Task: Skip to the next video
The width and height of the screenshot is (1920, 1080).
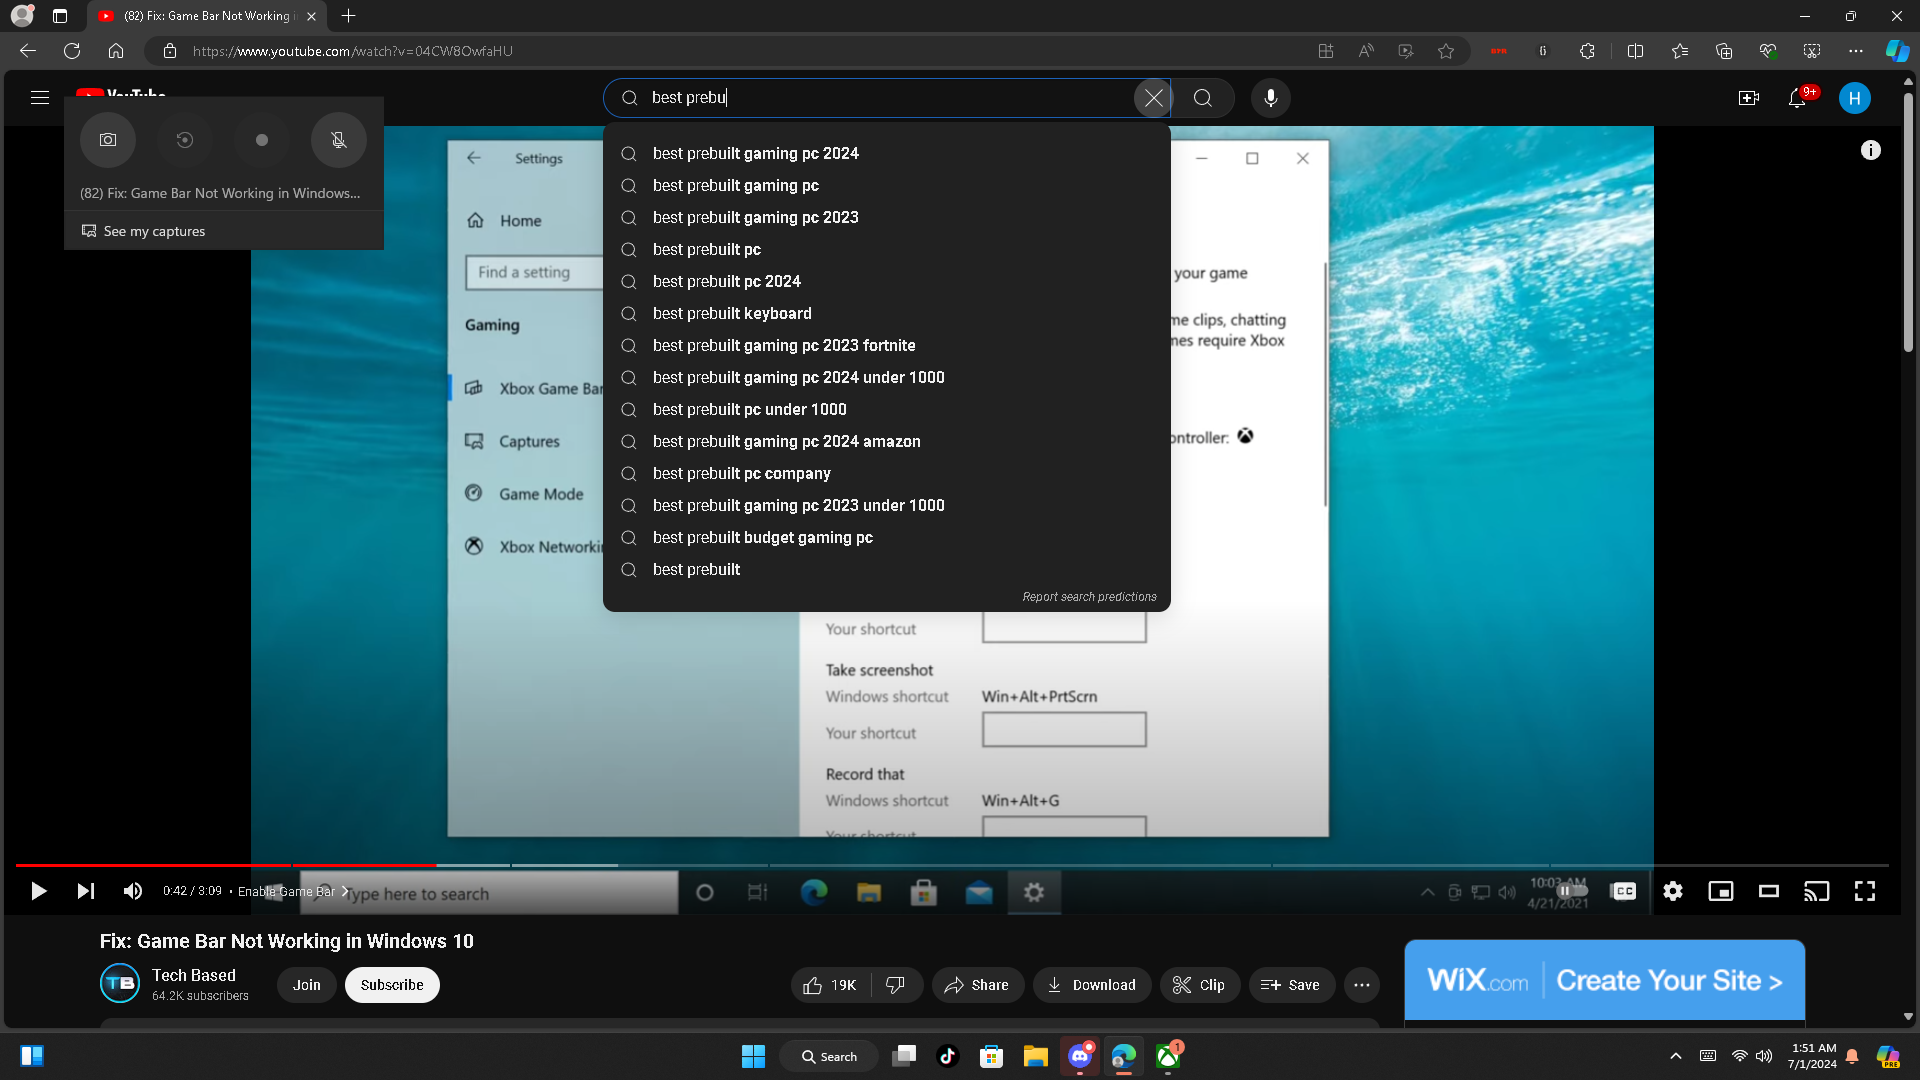Action: pos(86,891)
